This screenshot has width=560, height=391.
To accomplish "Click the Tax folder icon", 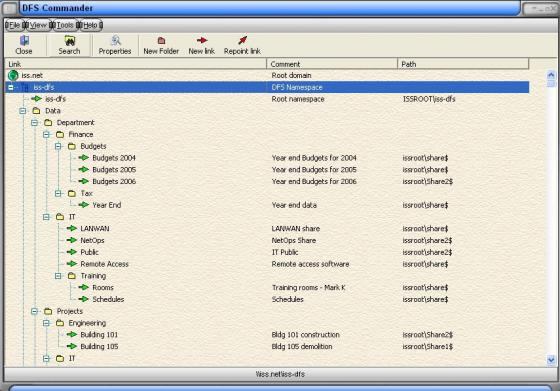I will (72, 193).
